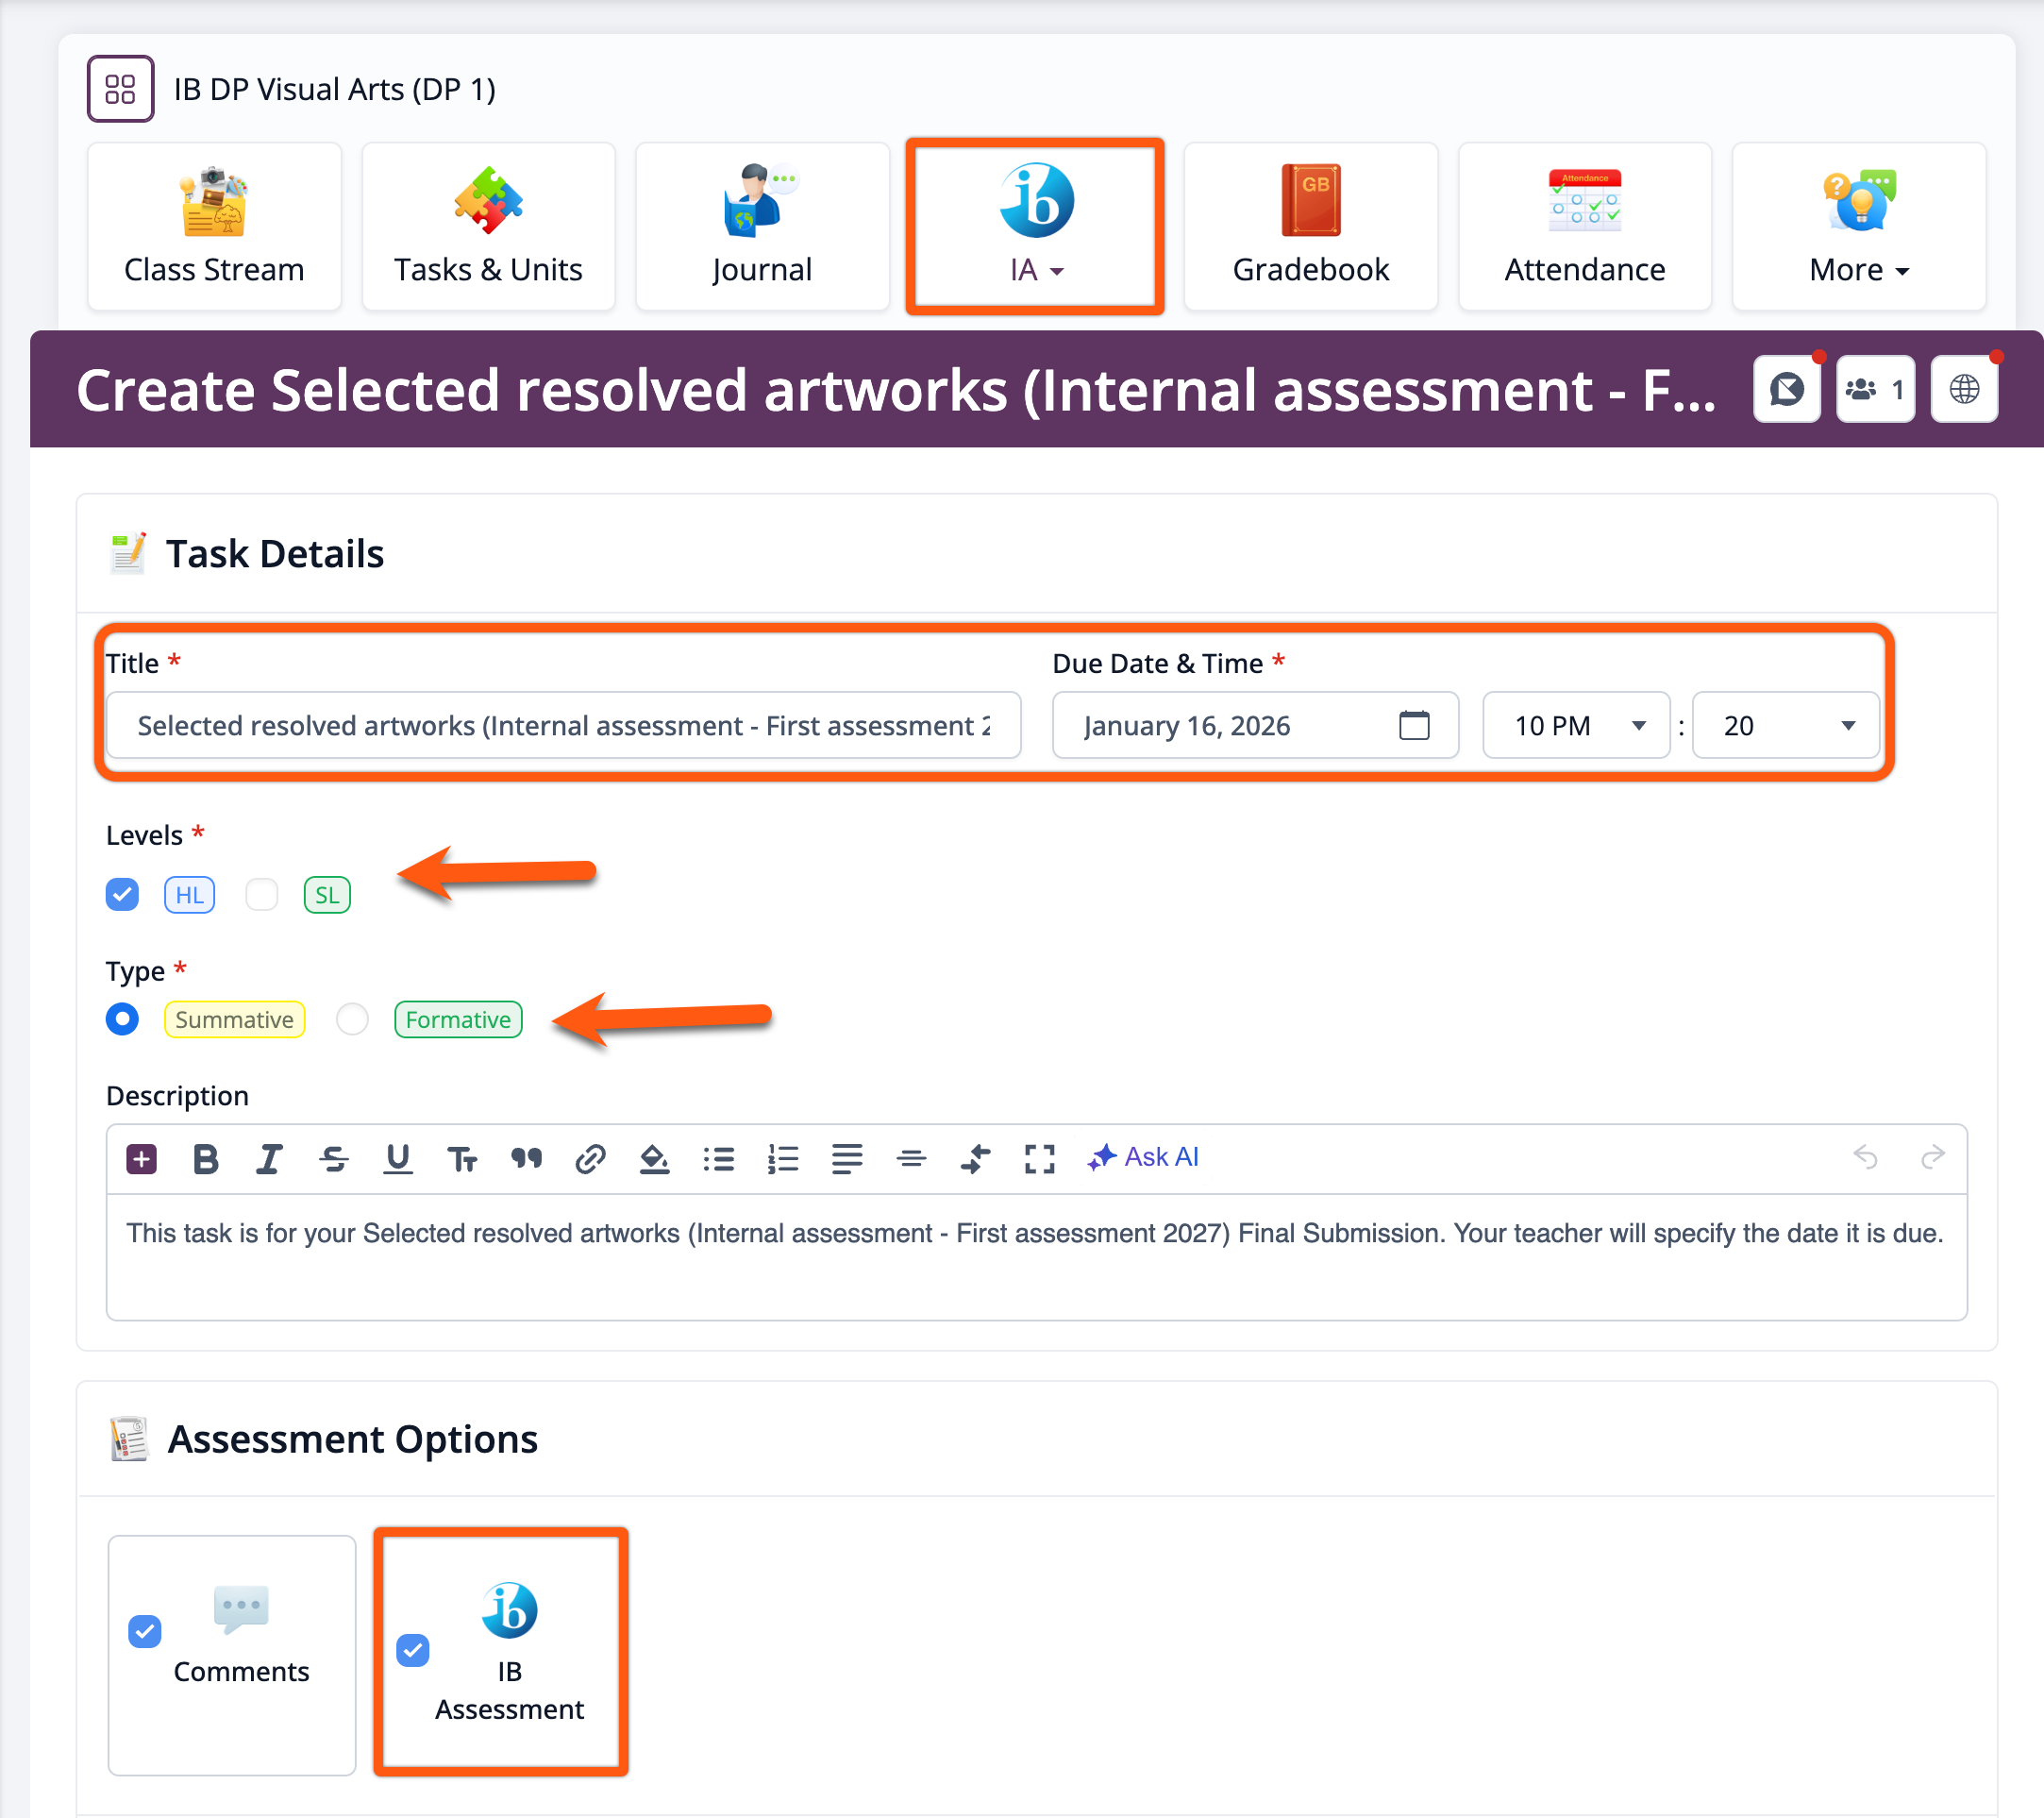Switch to the Tasks & Units tab
Screen dimensions: 2044x1818
tap(488, 227)
